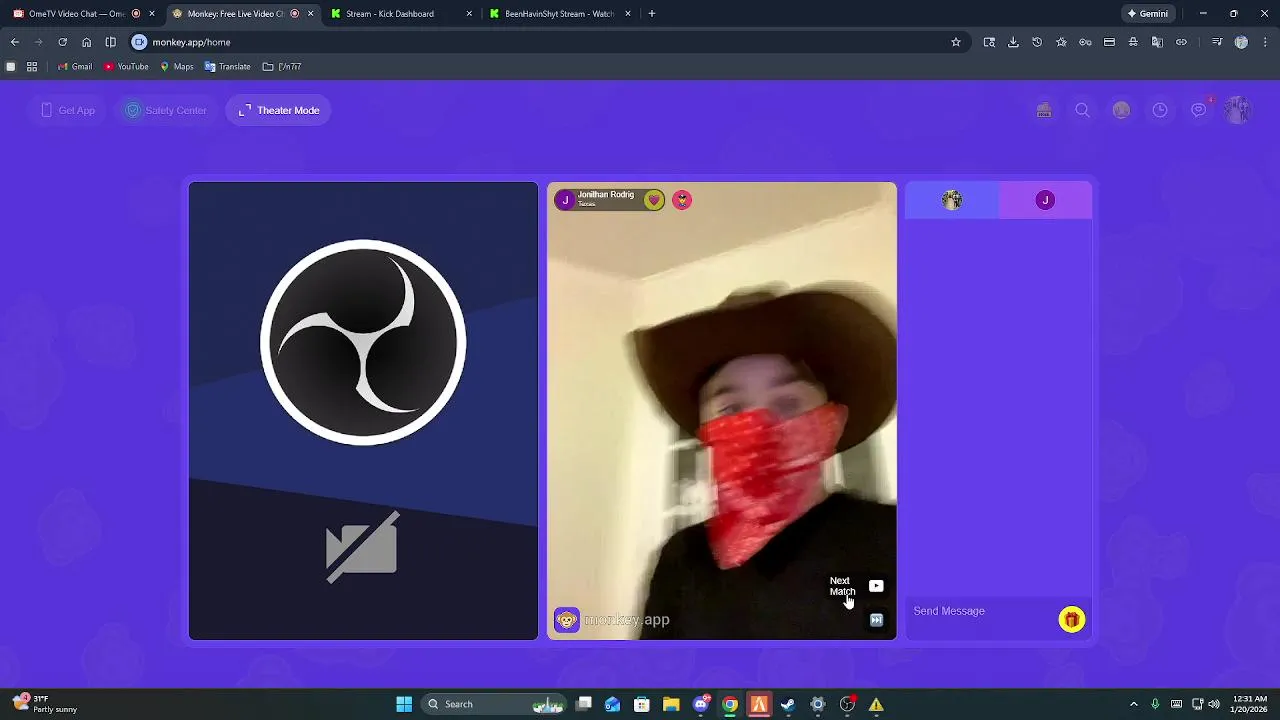
Task: Open Chrome downloads
Action: click(x=1013, y=42)
